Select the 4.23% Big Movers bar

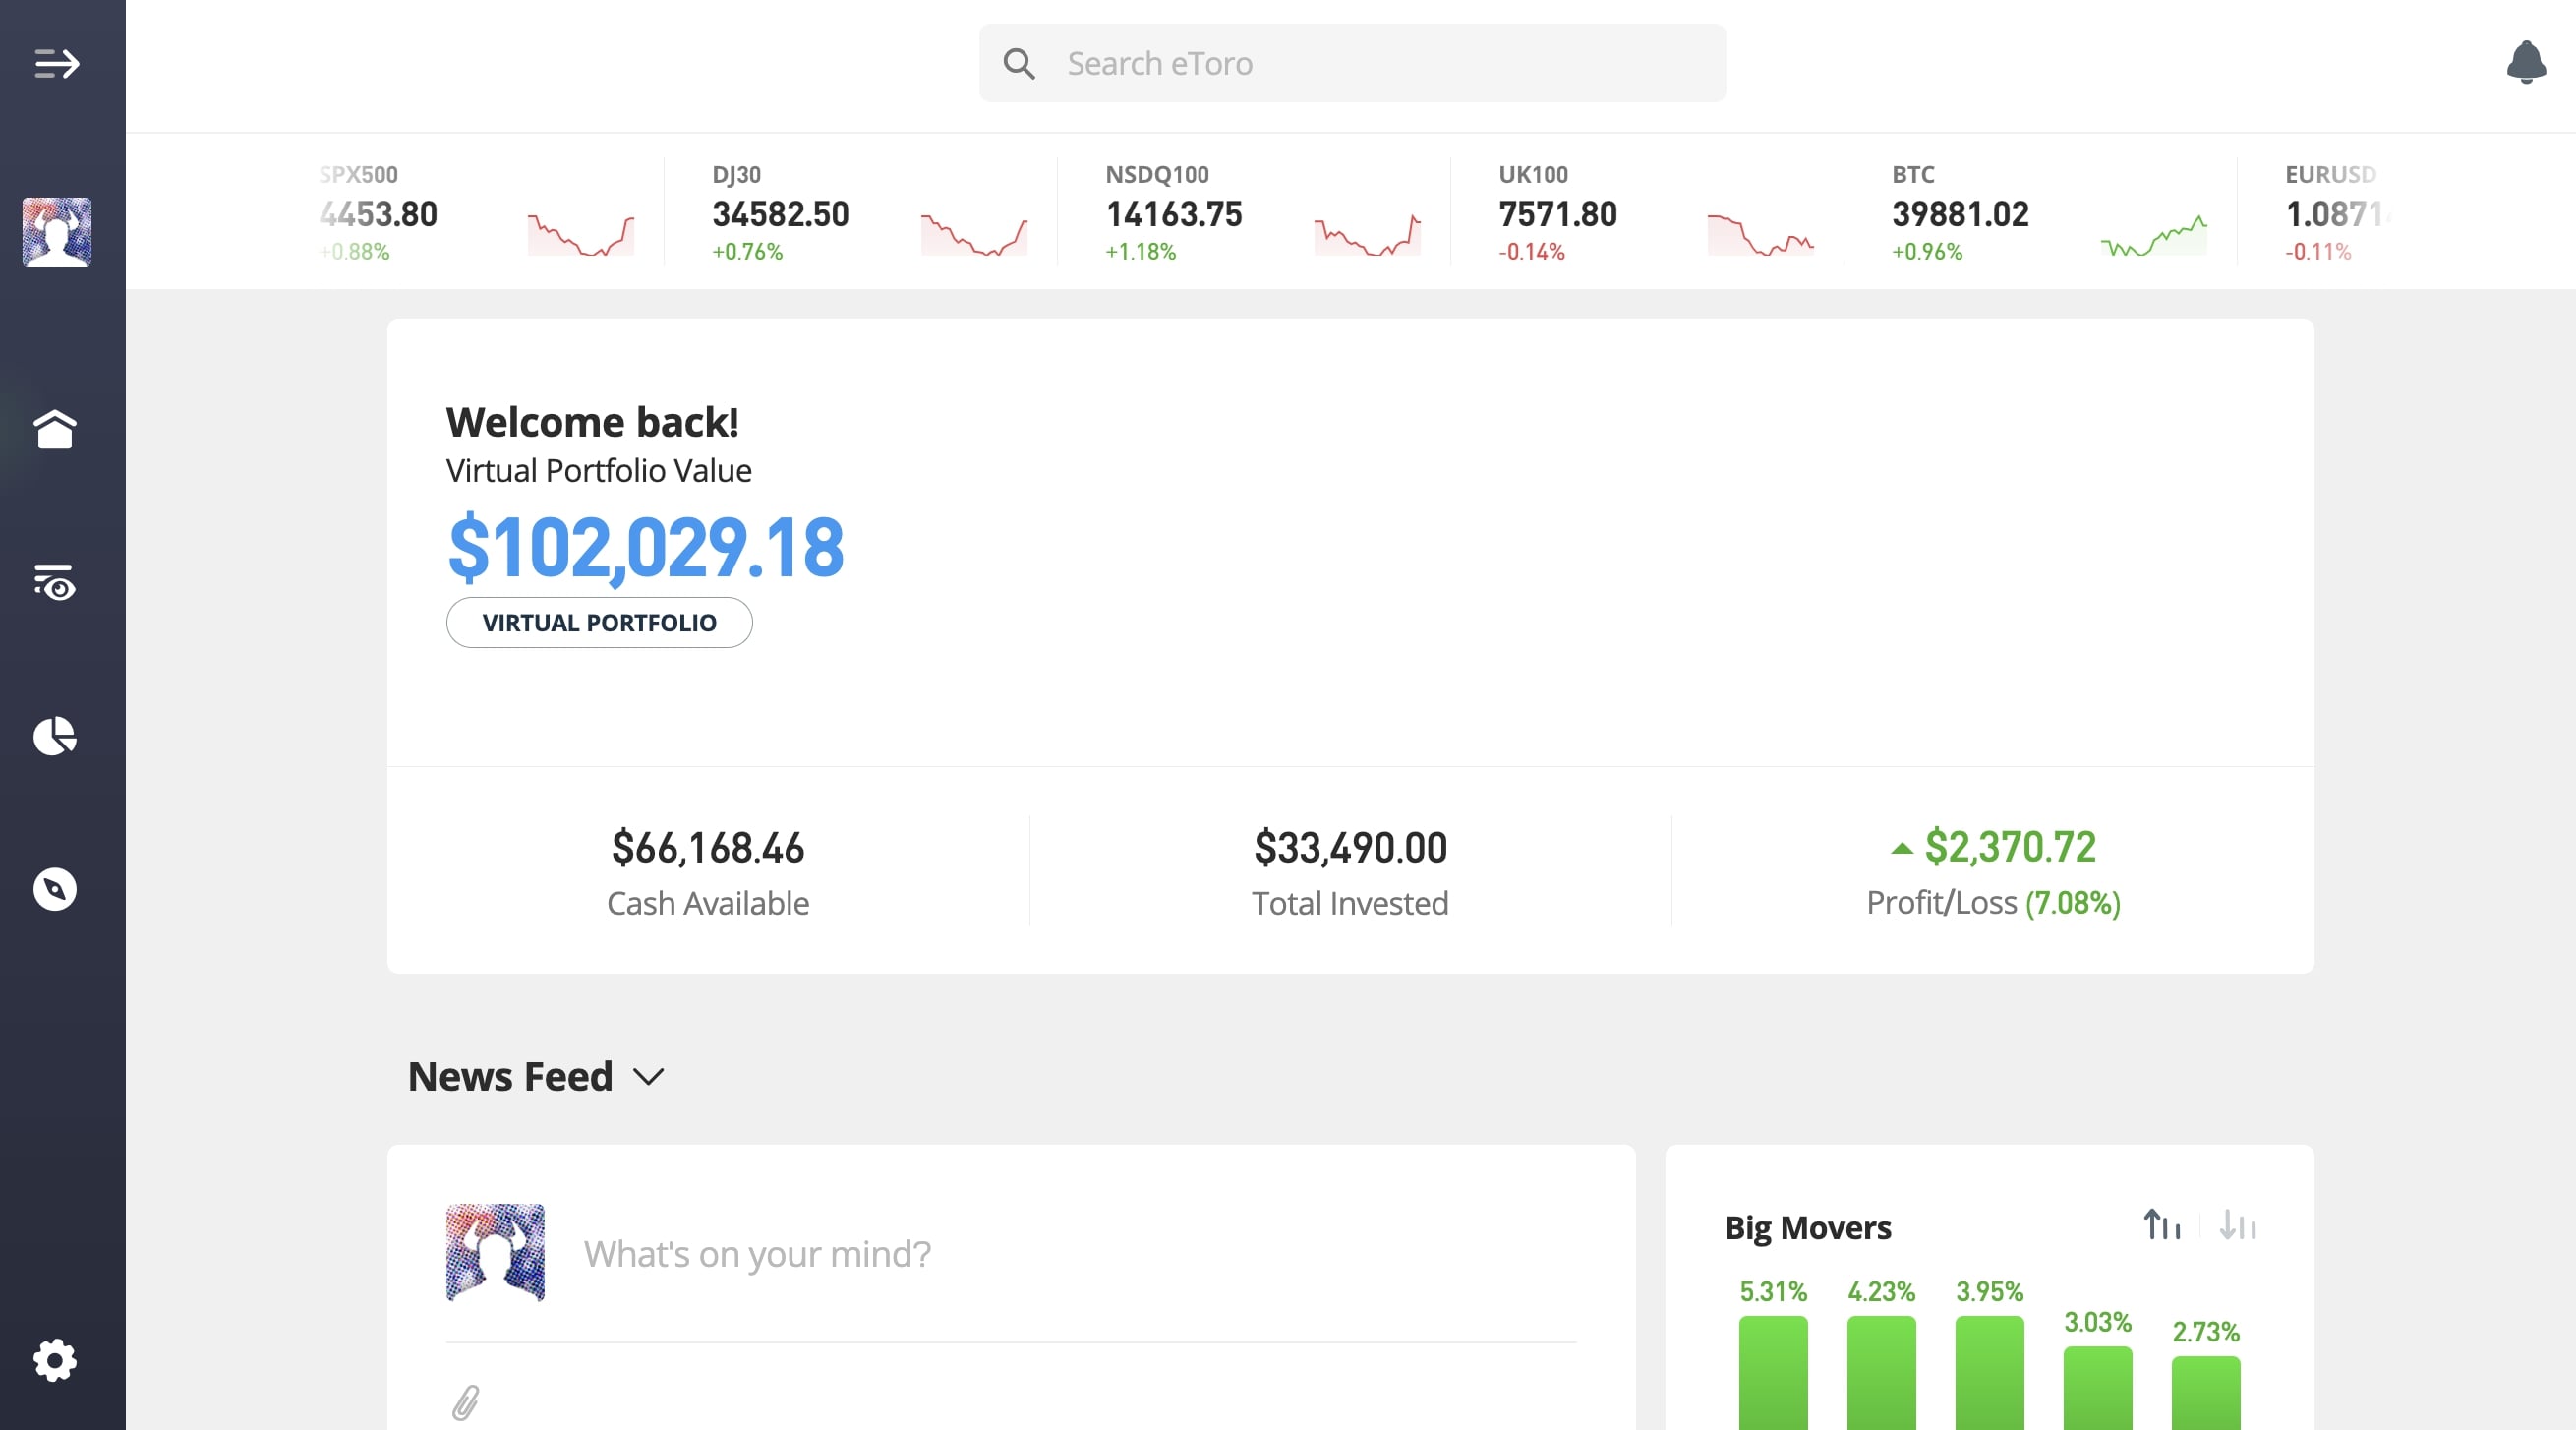pyautogui.click(x=1881, y=1372)
